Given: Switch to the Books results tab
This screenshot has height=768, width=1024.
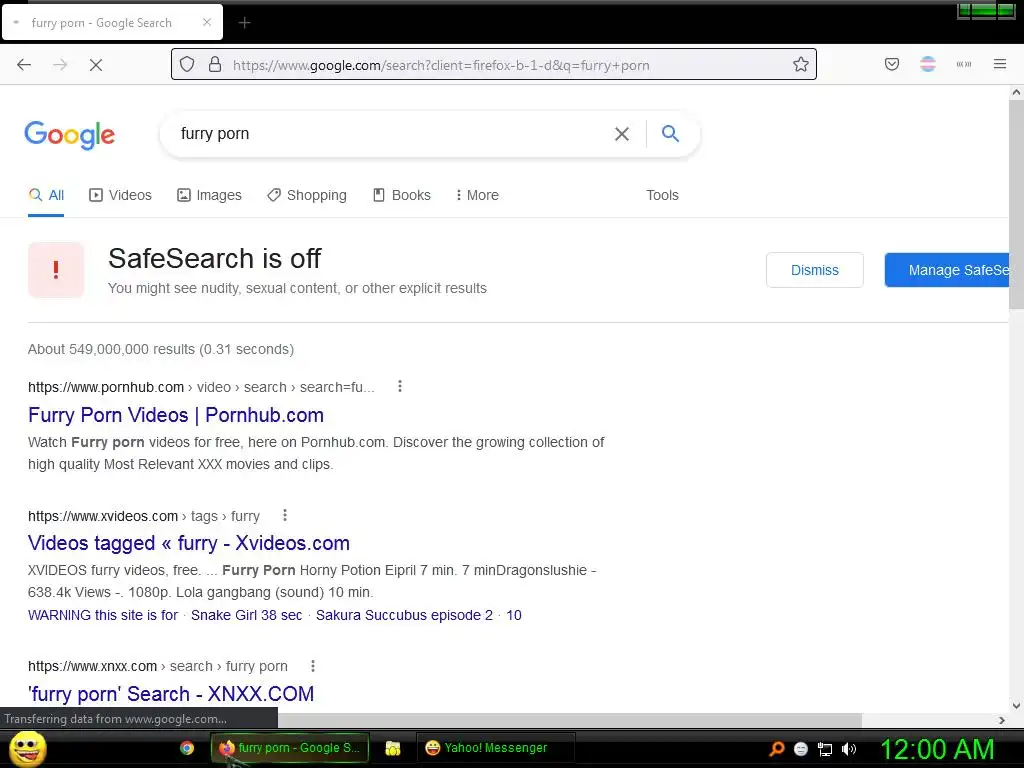Looking at the screenshot, I should click(x=402, y=195).
